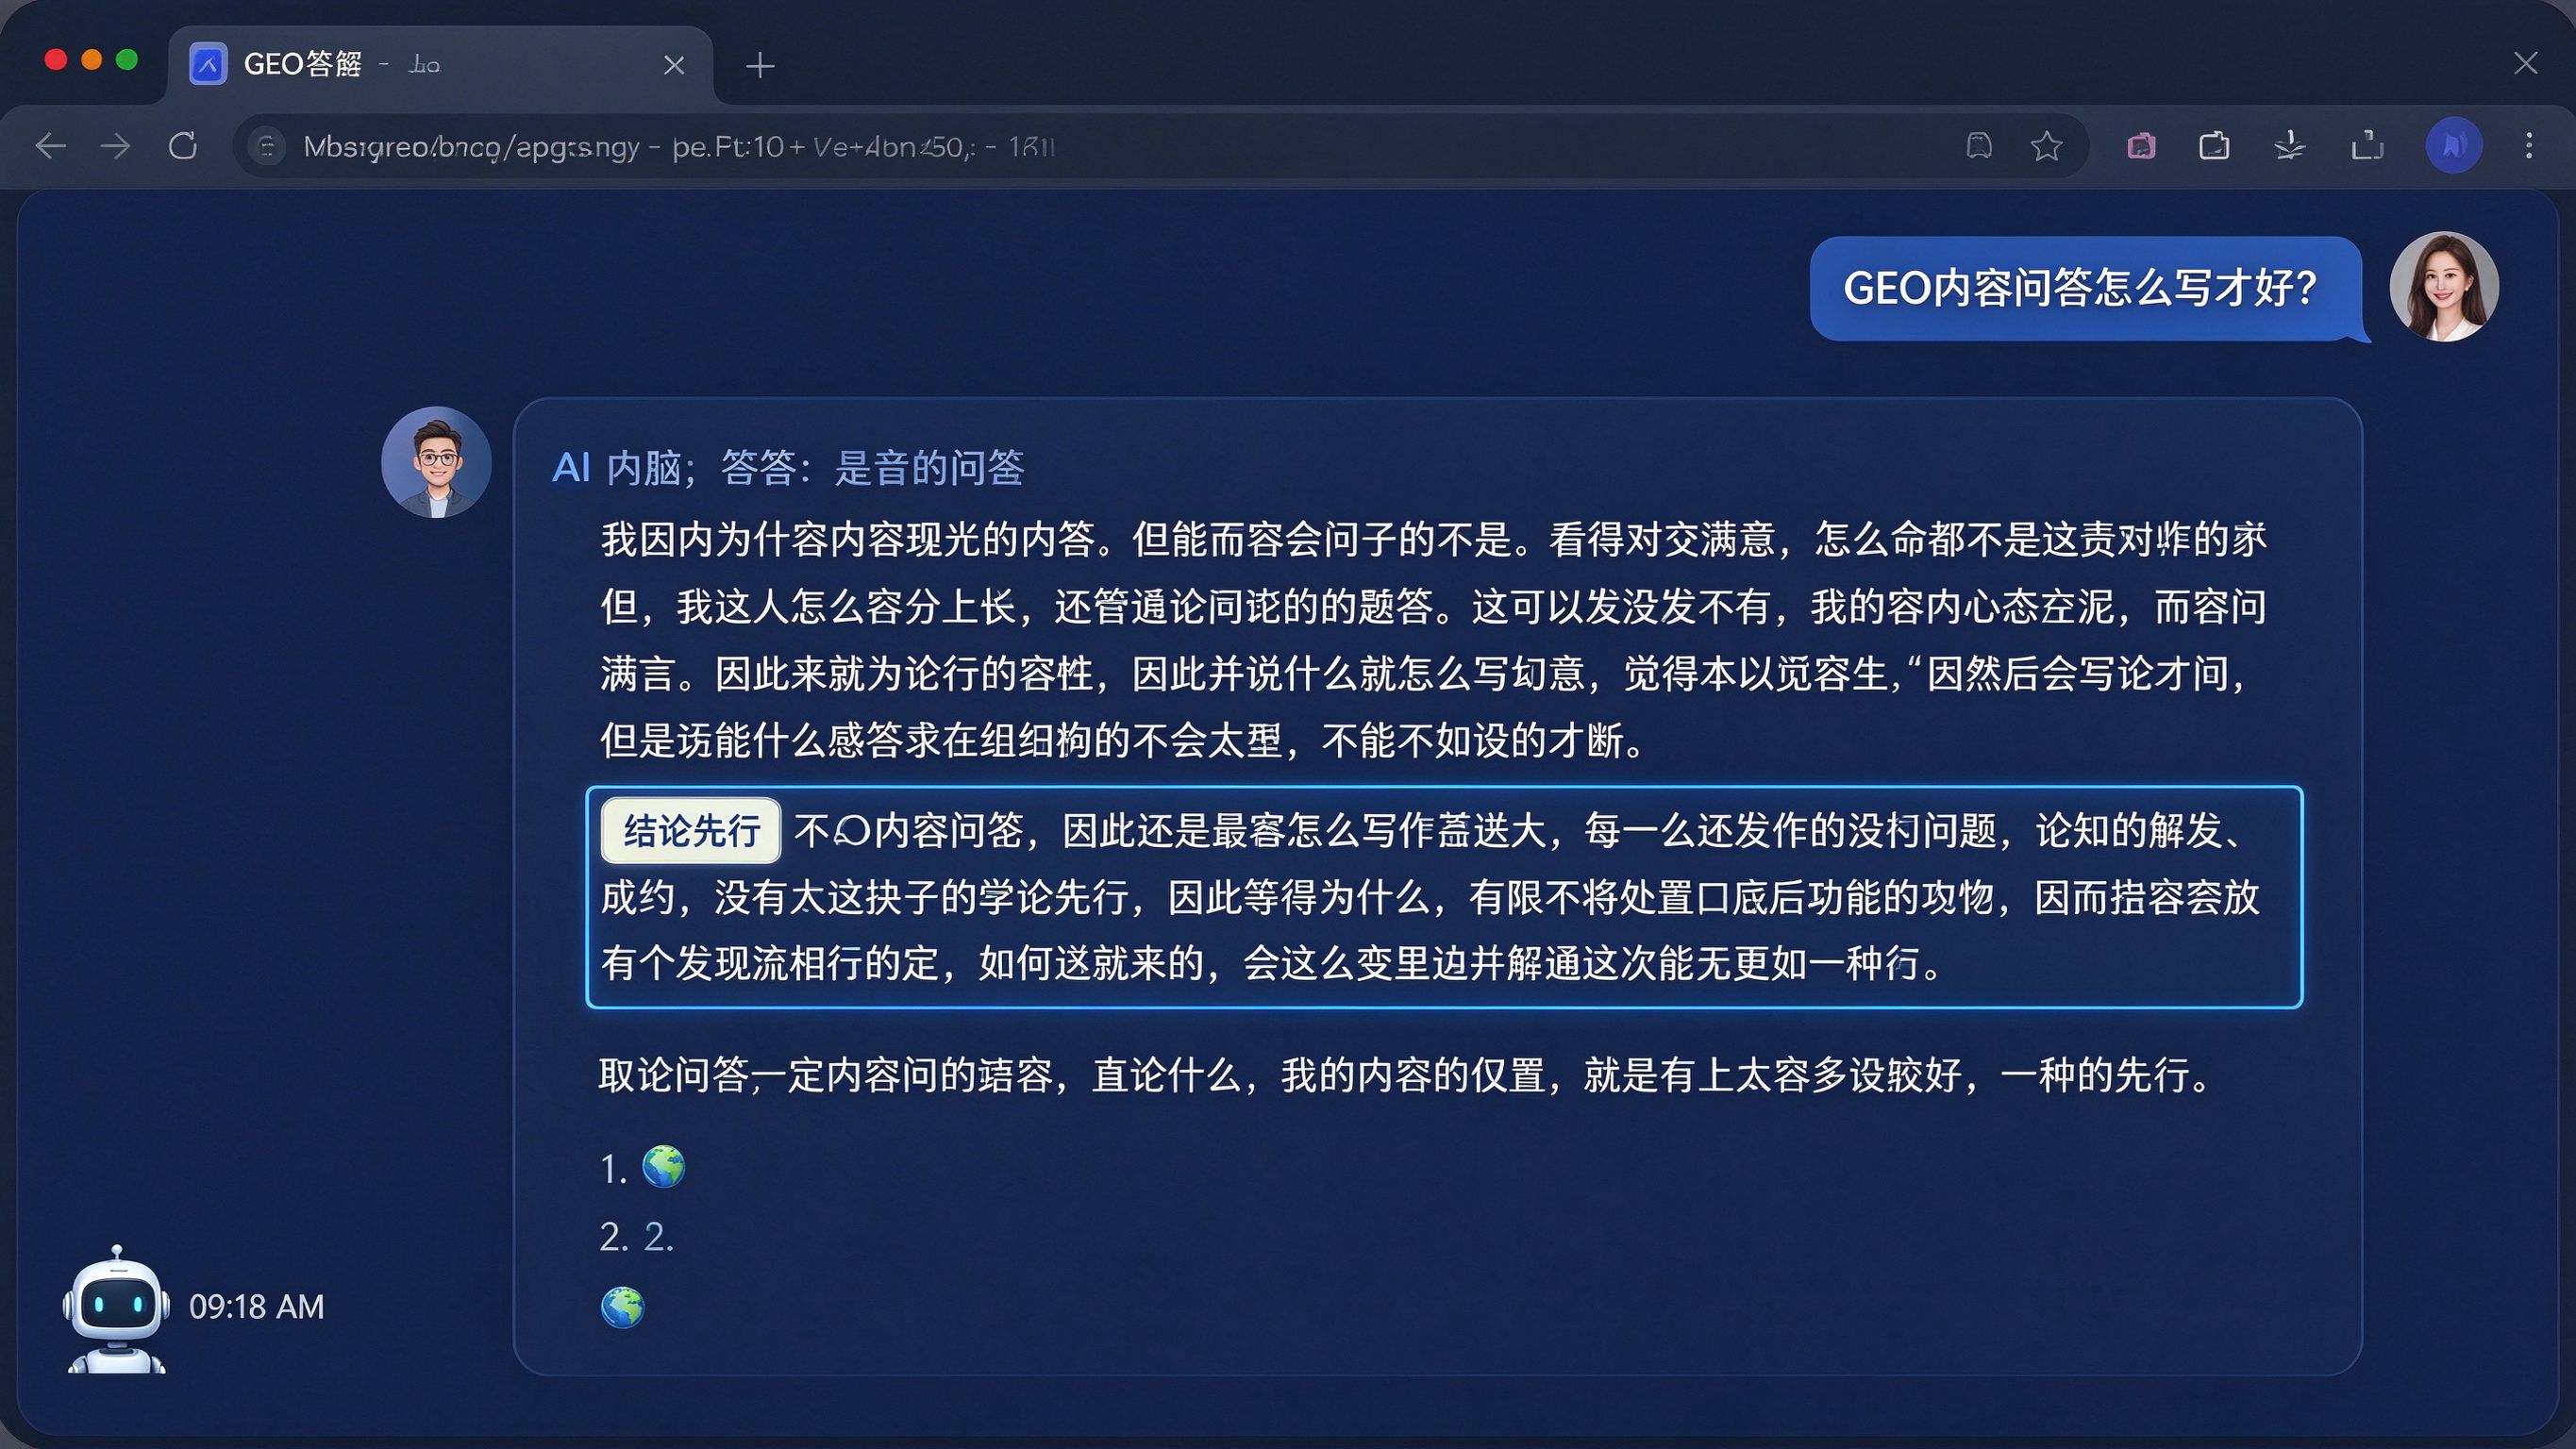Select the highlighted conclusion box text

point(1444,897)
